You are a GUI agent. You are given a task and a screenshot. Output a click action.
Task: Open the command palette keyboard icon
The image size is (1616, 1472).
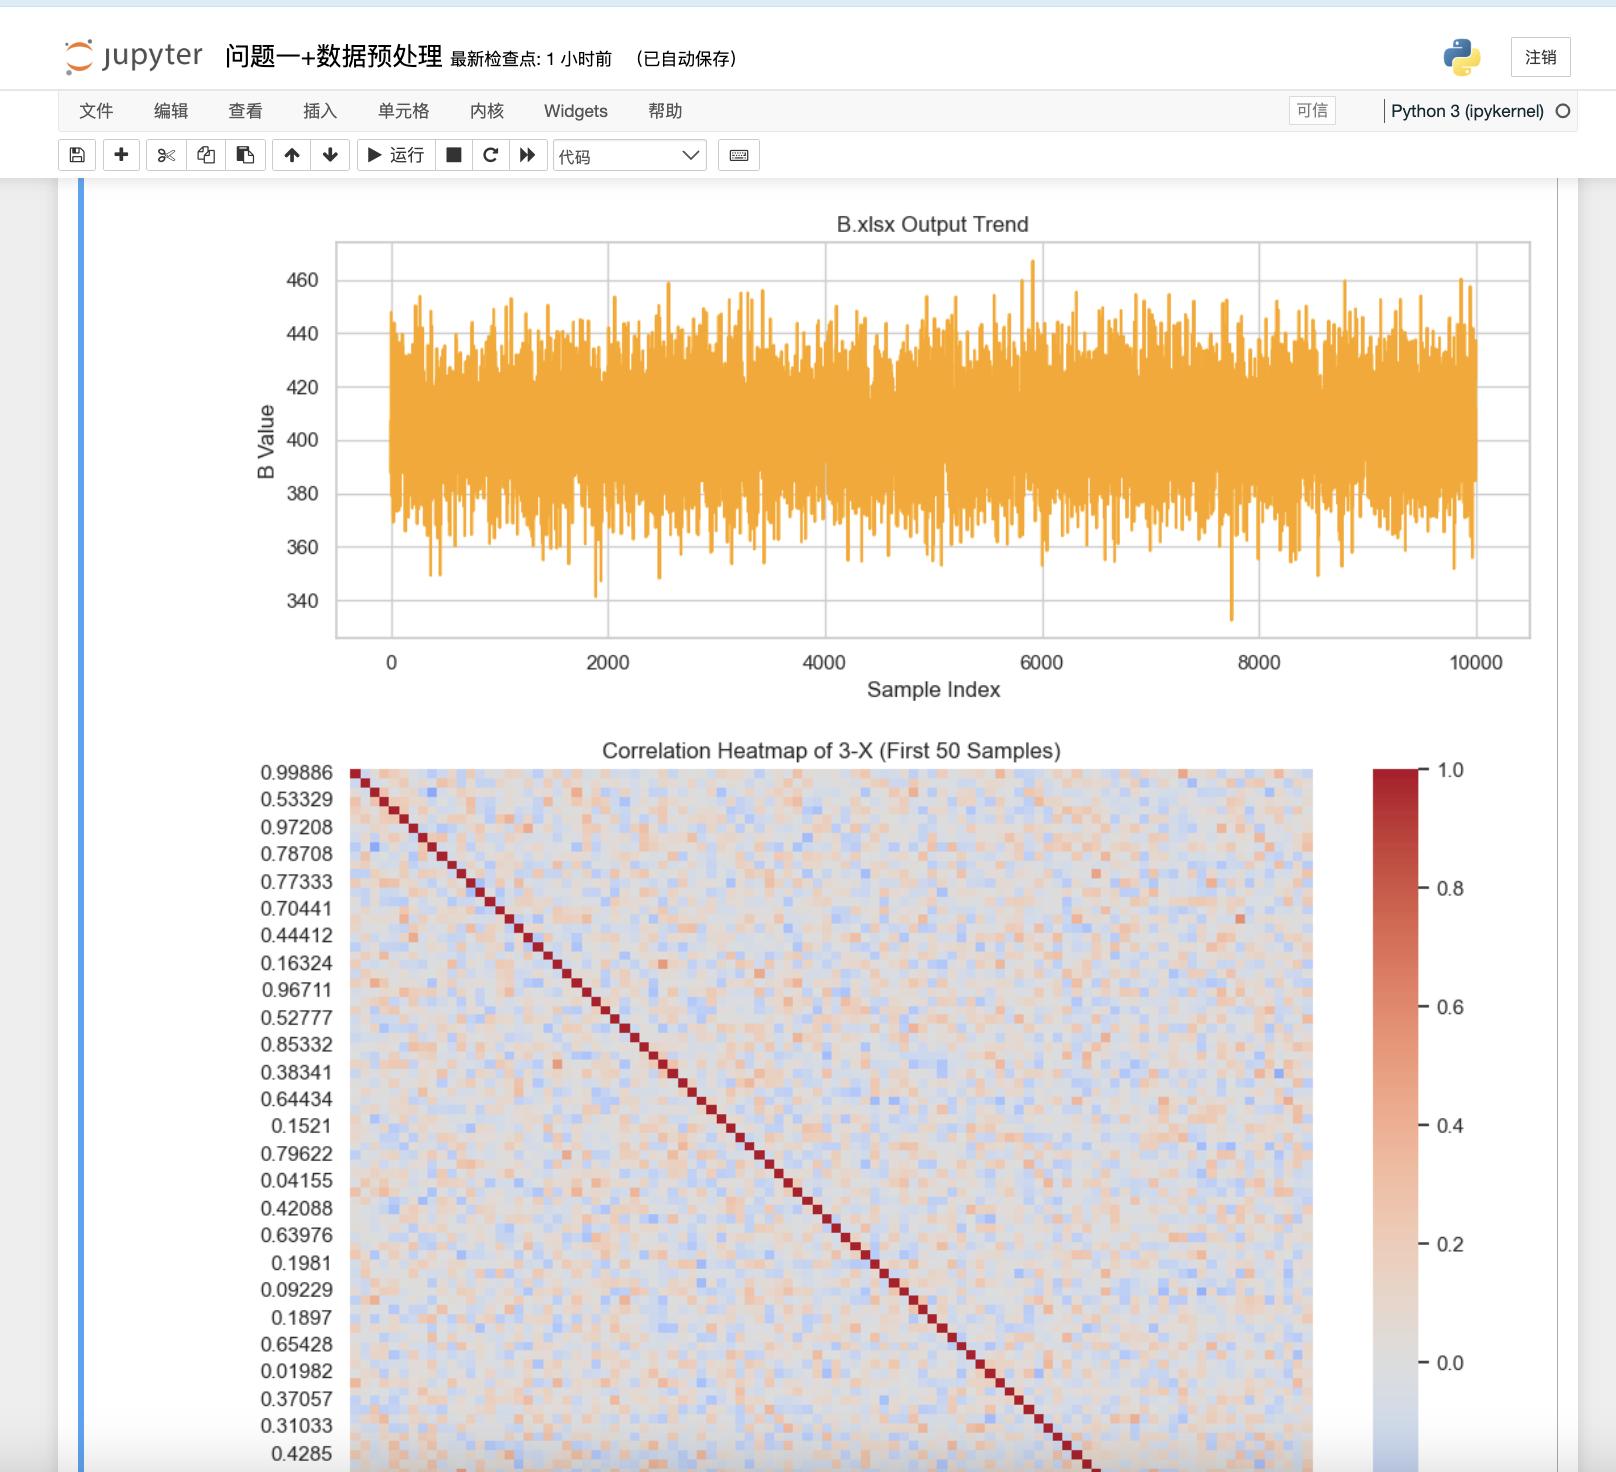pyautogui.click(x=739, y=155)
